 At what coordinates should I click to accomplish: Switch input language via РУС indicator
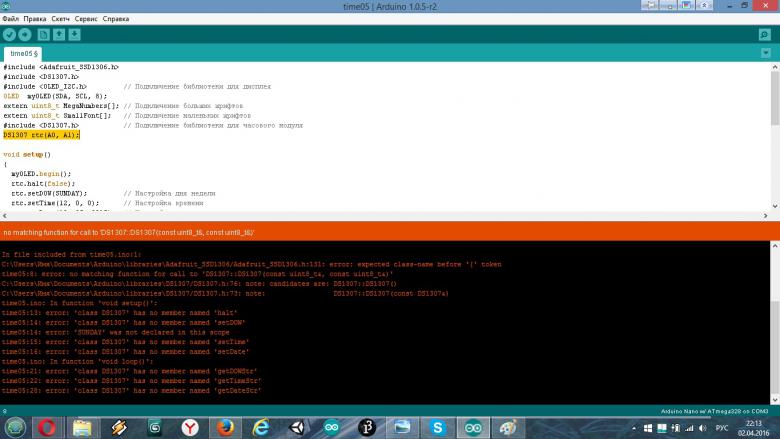pyautogui.click(x=722, y=428)
